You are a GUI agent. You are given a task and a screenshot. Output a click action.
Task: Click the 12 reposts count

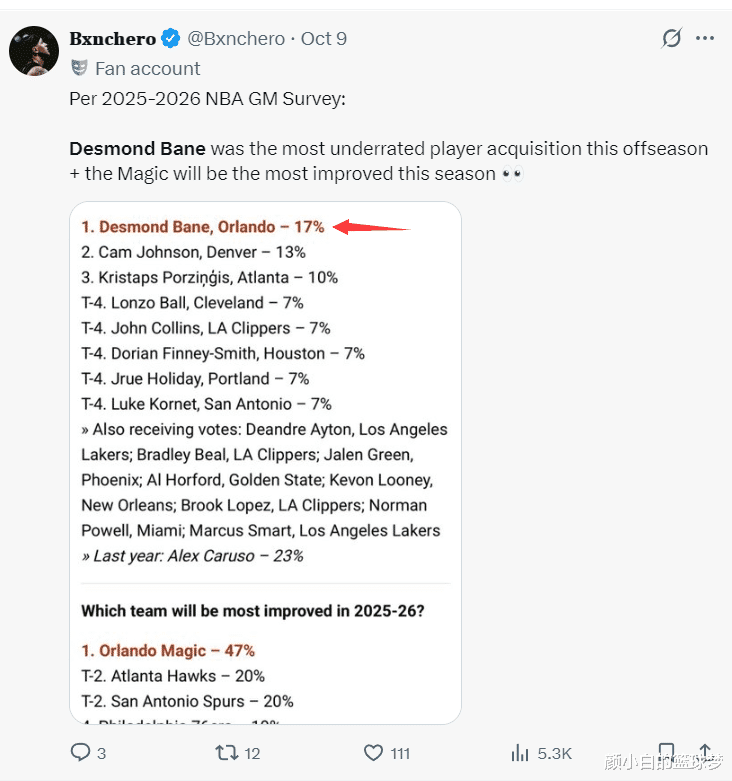coord(253,753)
